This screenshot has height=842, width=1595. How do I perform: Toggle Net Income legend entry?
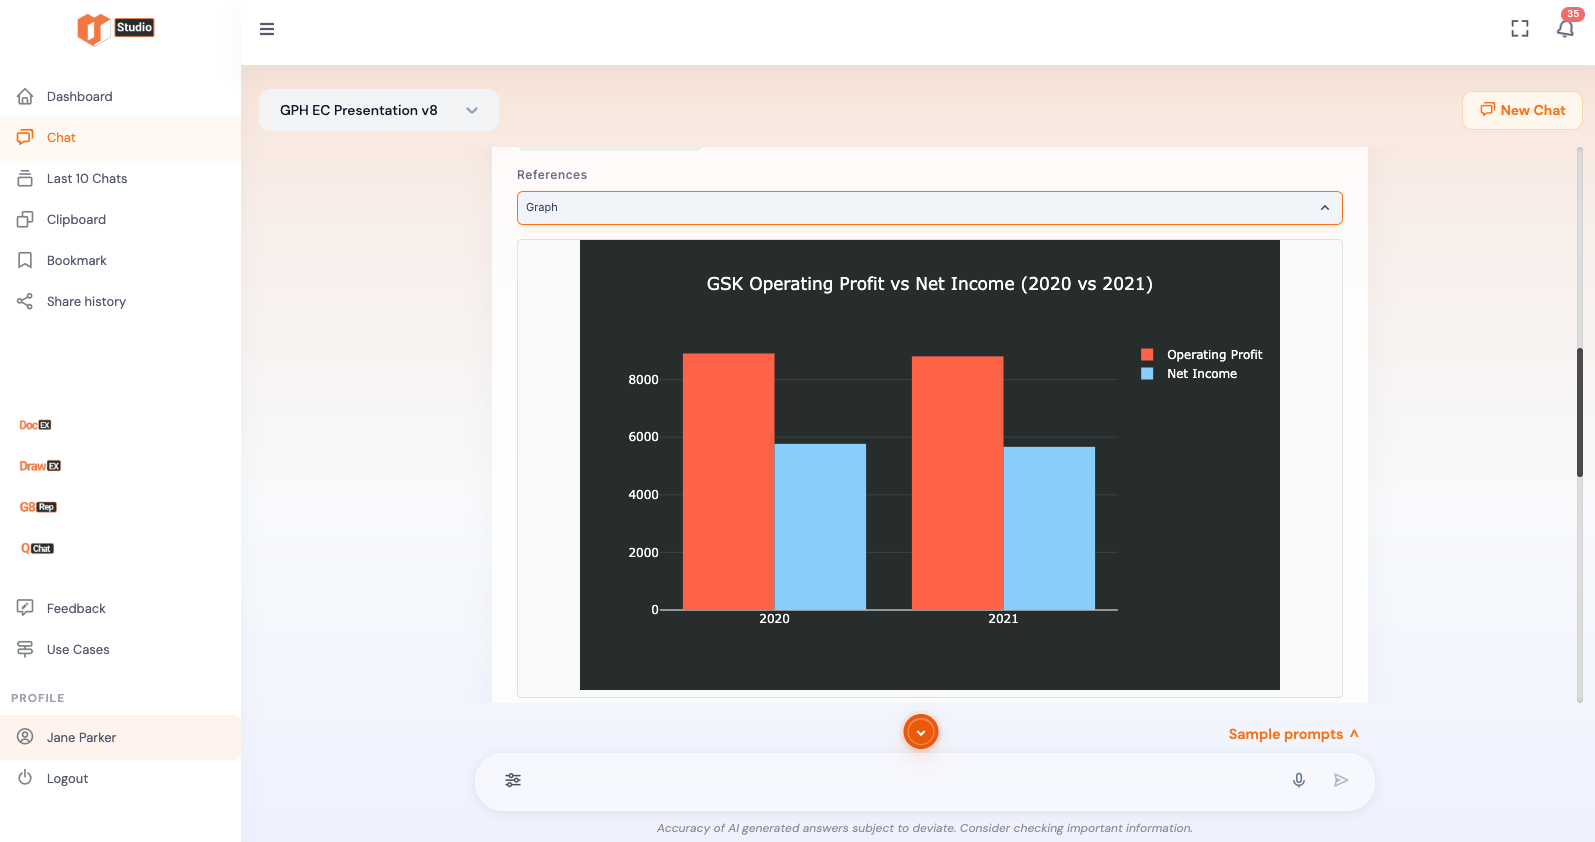point(1189,374)
